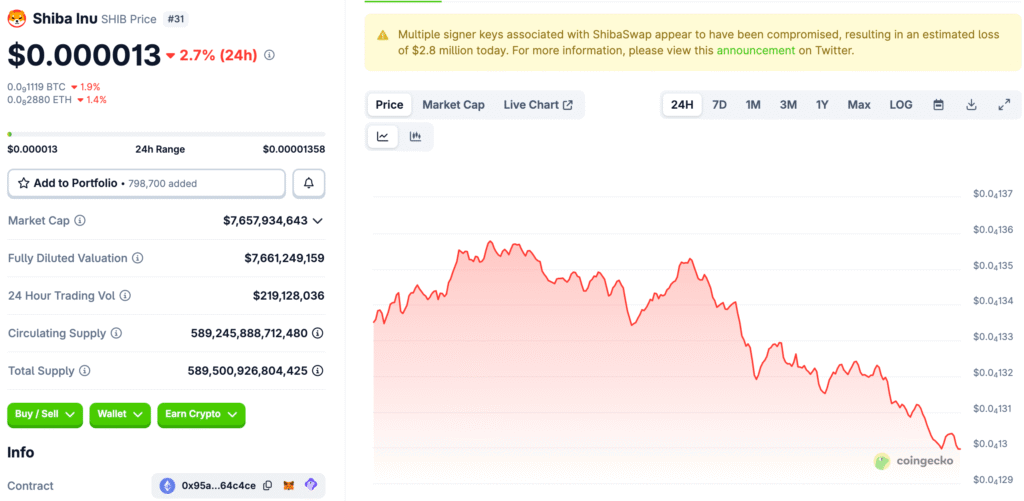Click the $7,657,934,643 market cap value
Screen dimensions: 1024x501
[265, 221]
